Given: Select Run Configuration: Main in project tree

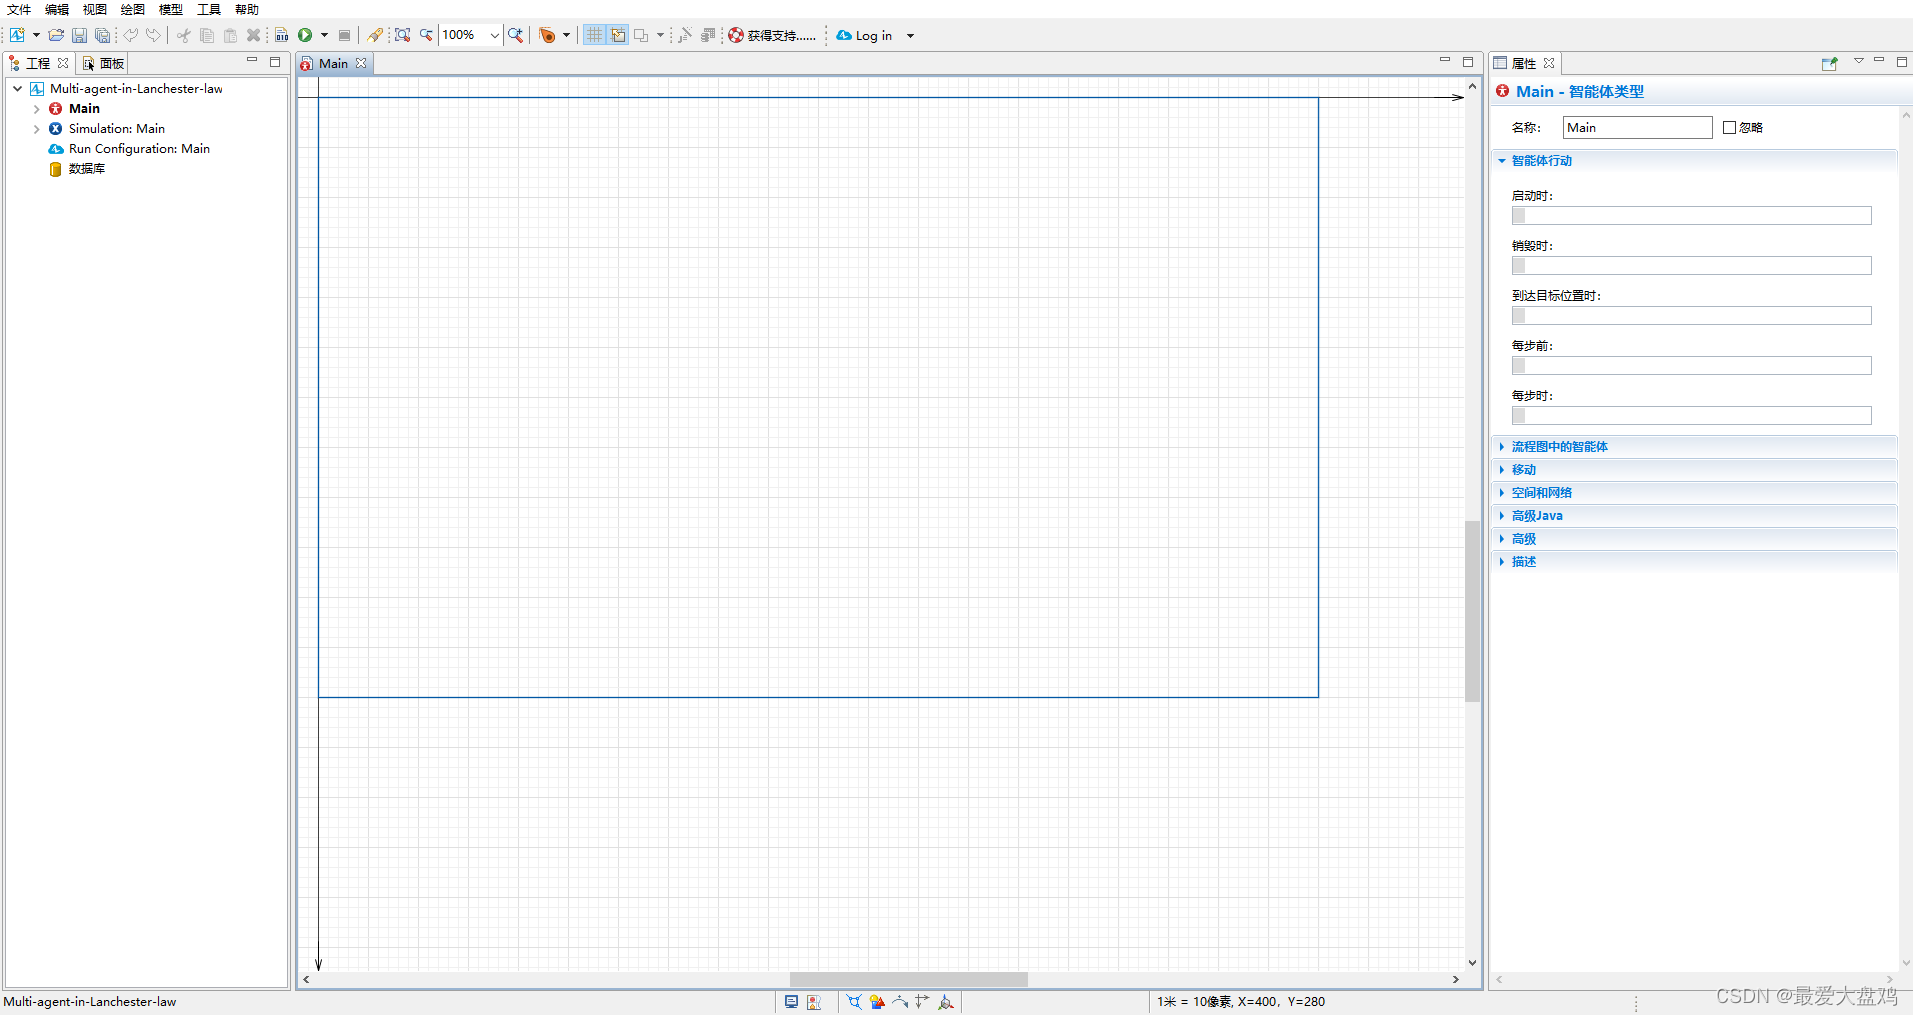Looking at the screenshot, I should (139, 148).
